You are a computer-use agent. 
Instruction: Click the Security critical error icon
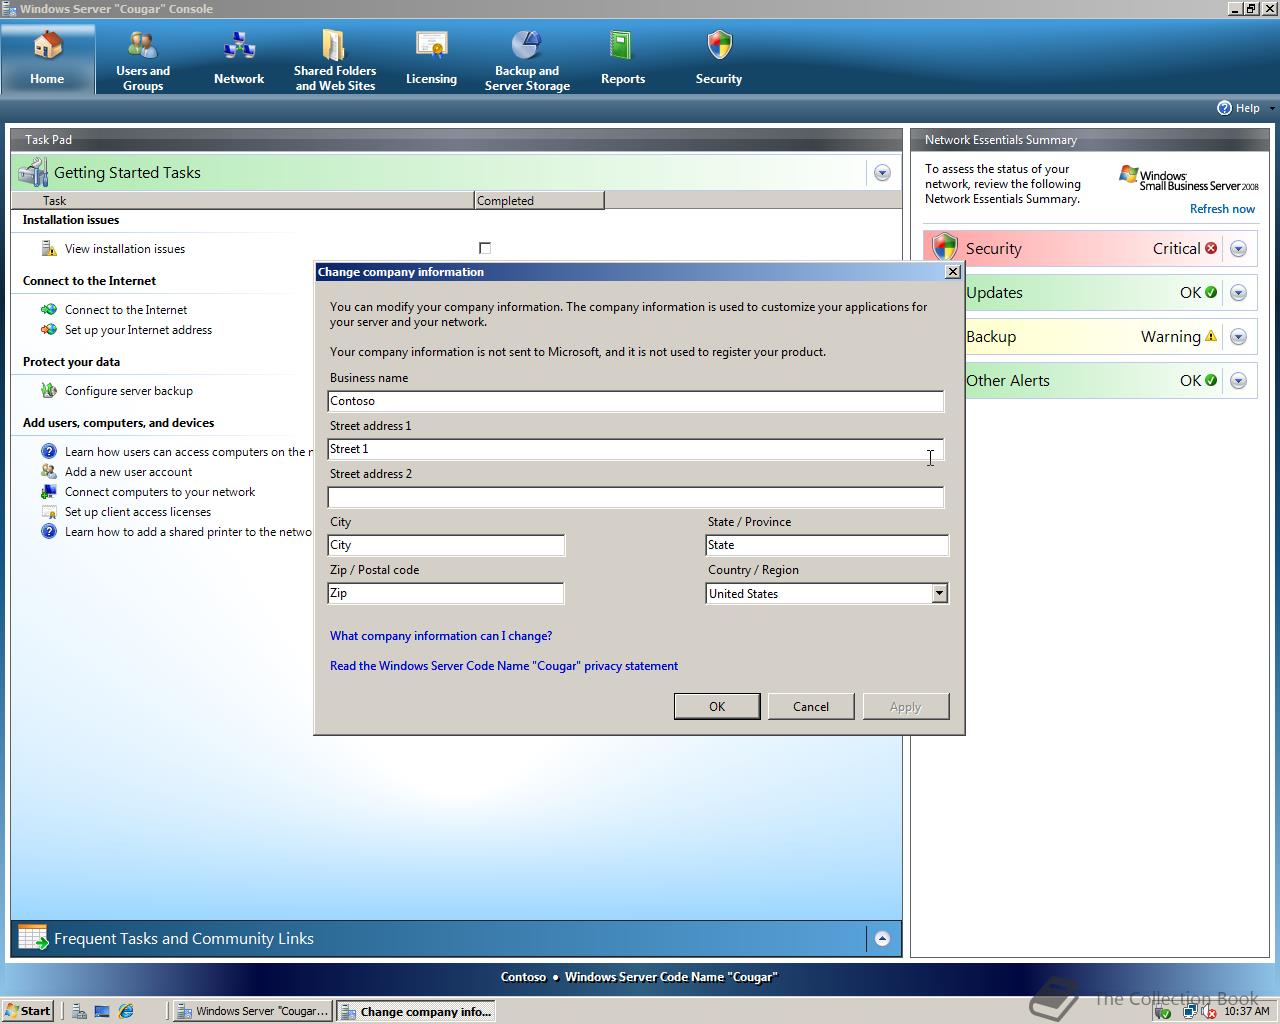point(1211,248)
